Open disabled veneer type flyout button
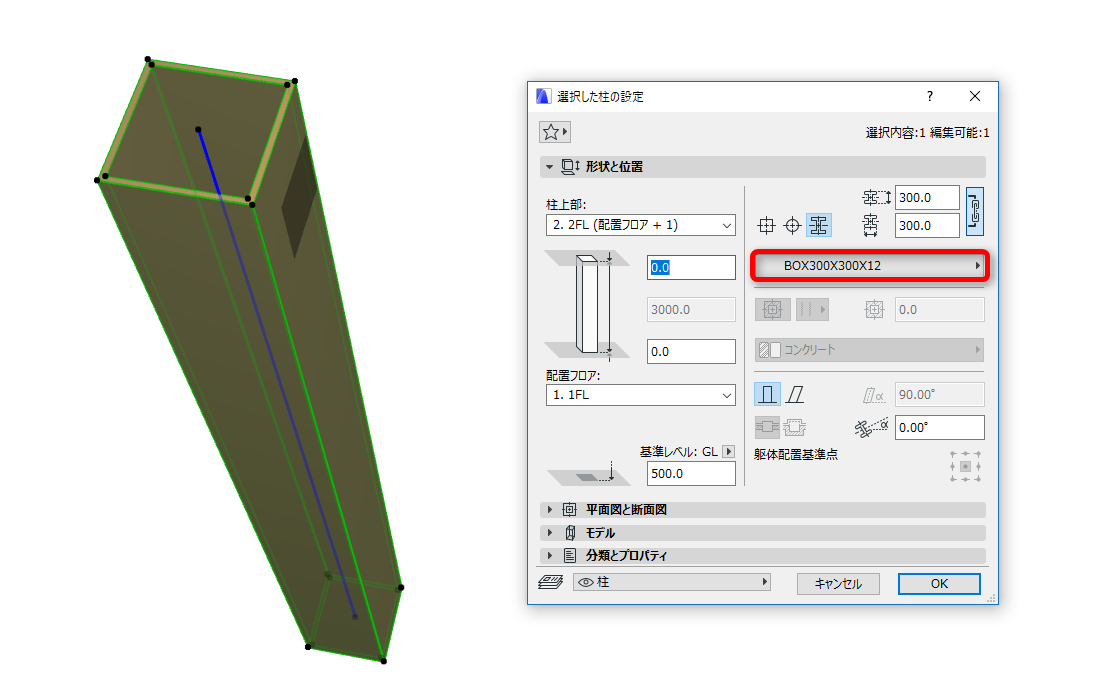The width and height of the screenshot is (1100, 700). click(812, 309)
